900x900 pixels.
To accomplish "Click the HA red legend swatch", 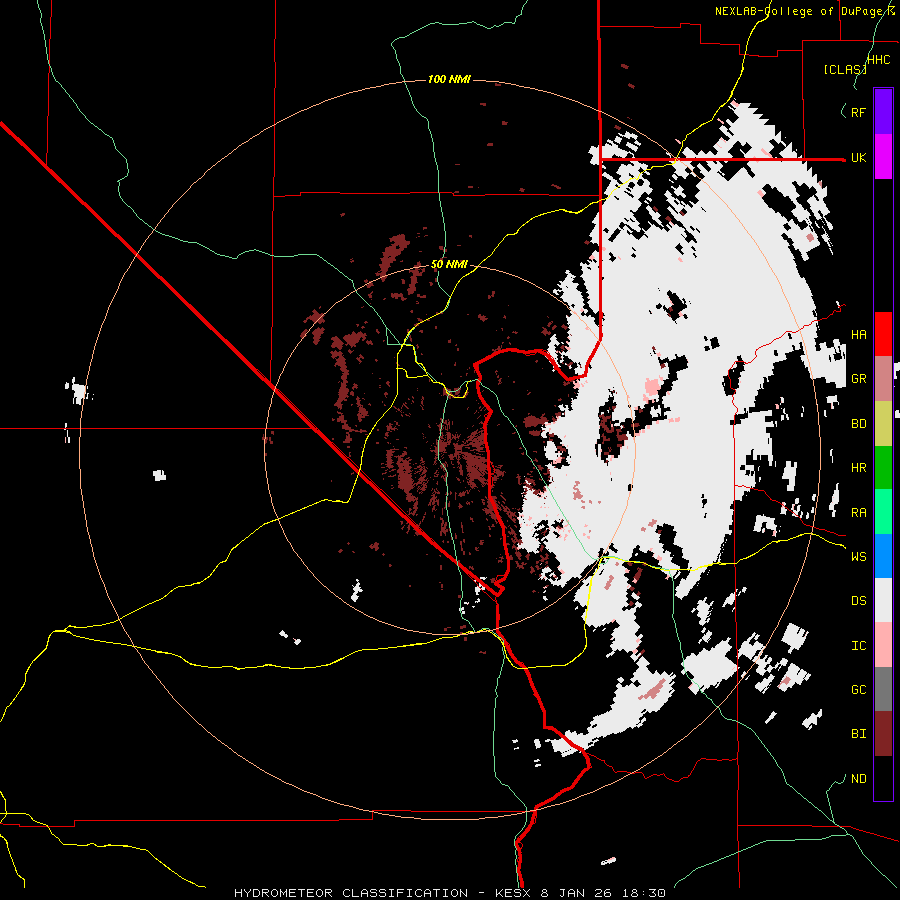I will click(x=883, y=334).
